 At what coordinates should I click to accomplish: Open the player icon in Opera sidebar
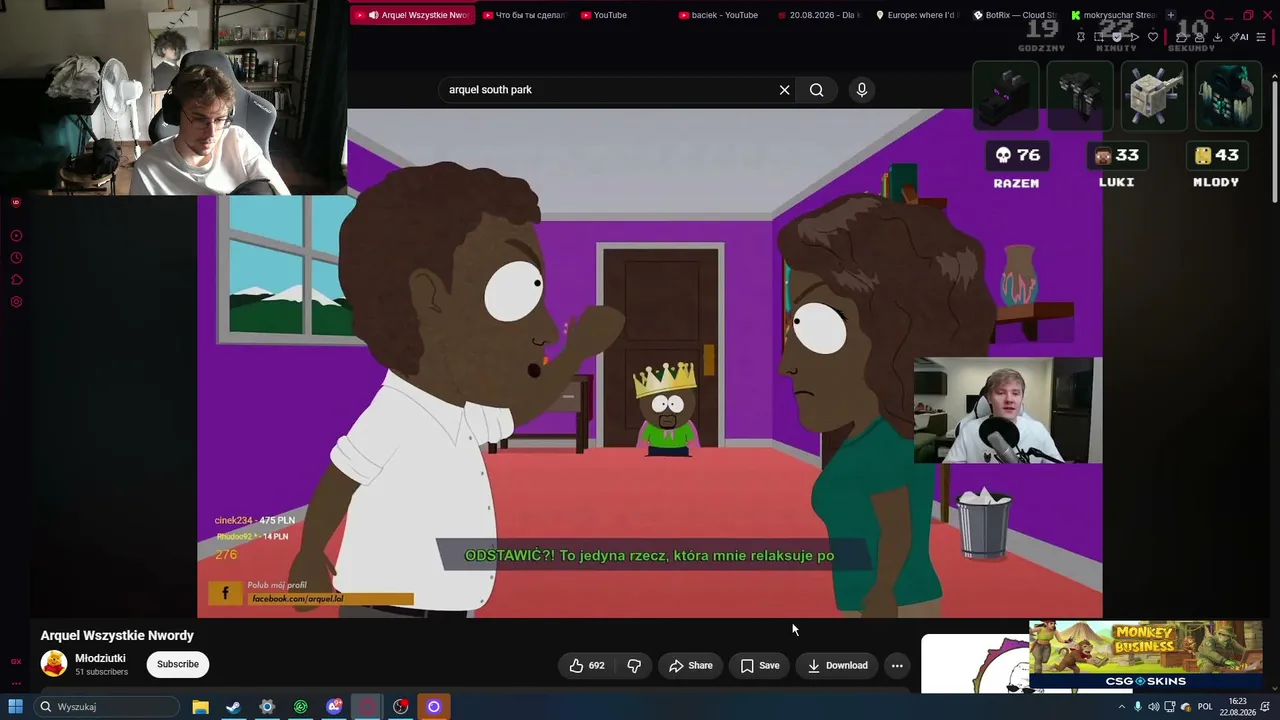pyautogui.click(x=16, y=236)
